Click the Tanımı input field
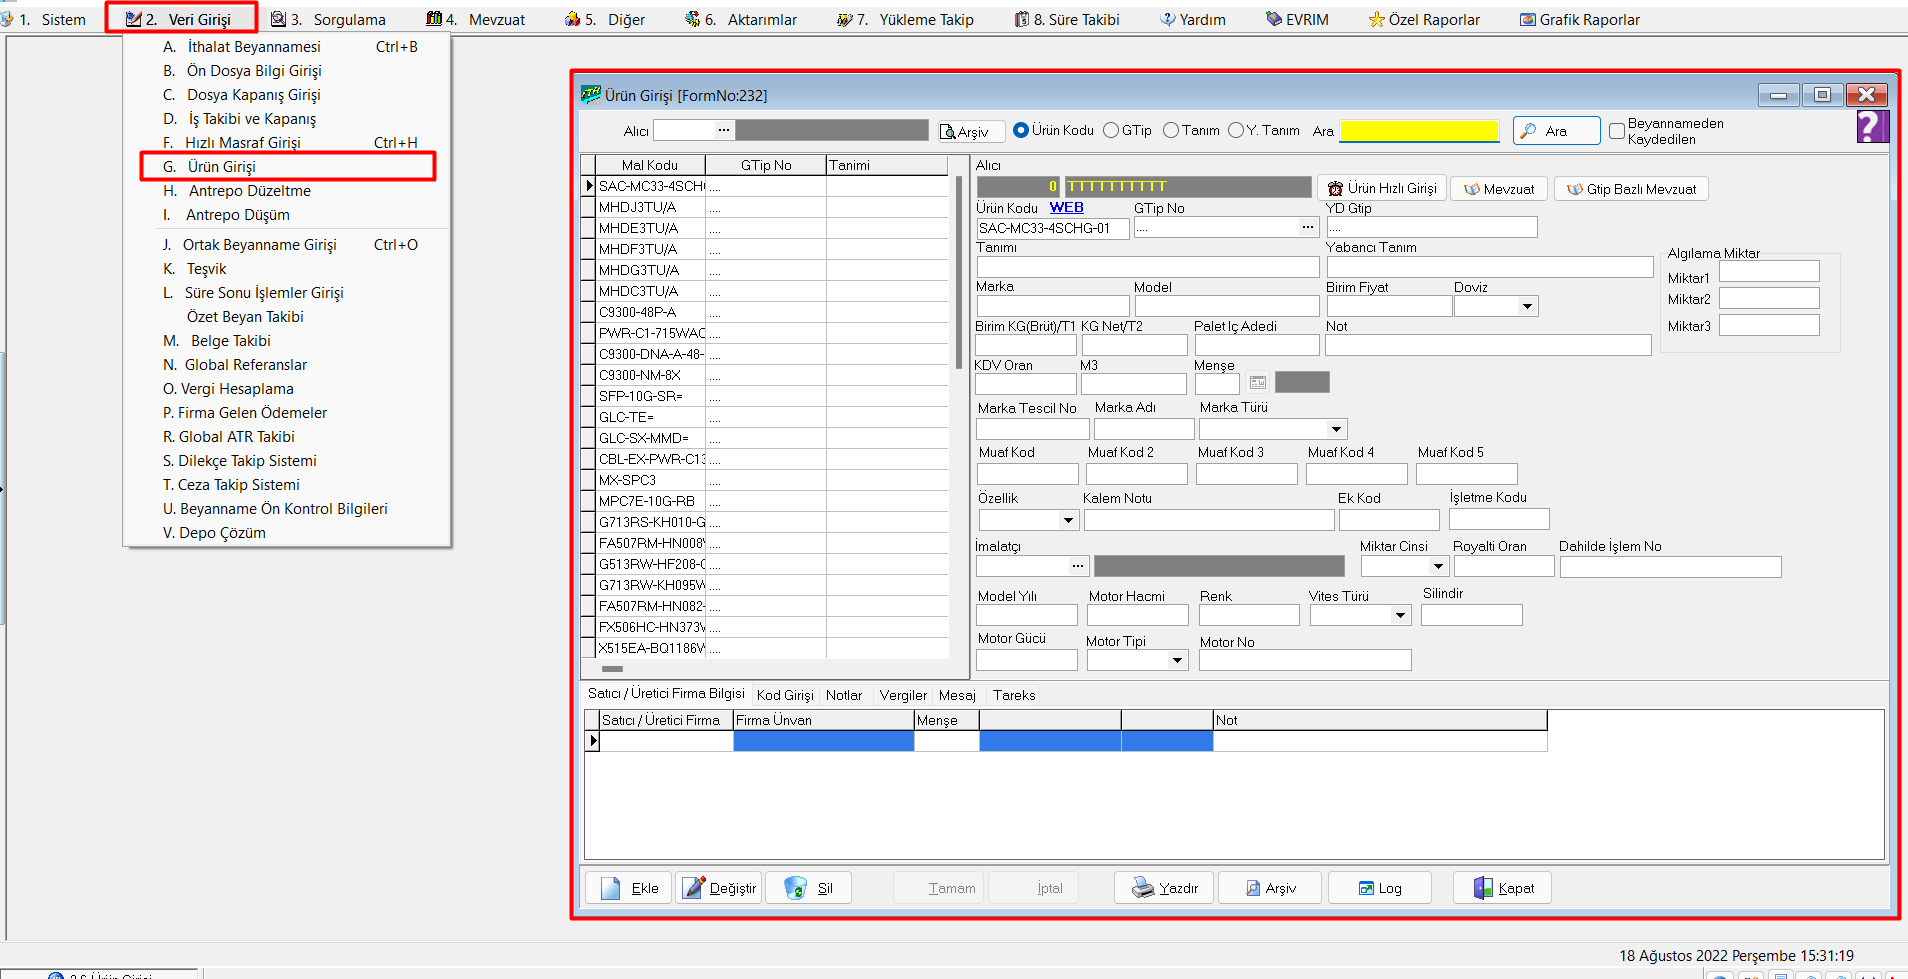Viewport: 1908px width, 979px height. (x=1148, y=267)
